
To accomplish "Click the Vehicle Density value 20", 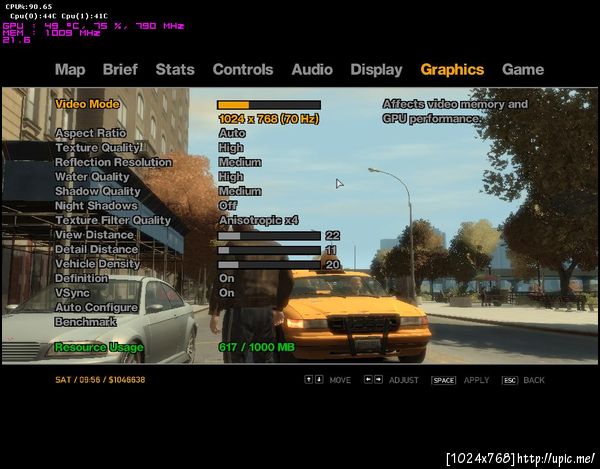I will click(x=333, y=265).
